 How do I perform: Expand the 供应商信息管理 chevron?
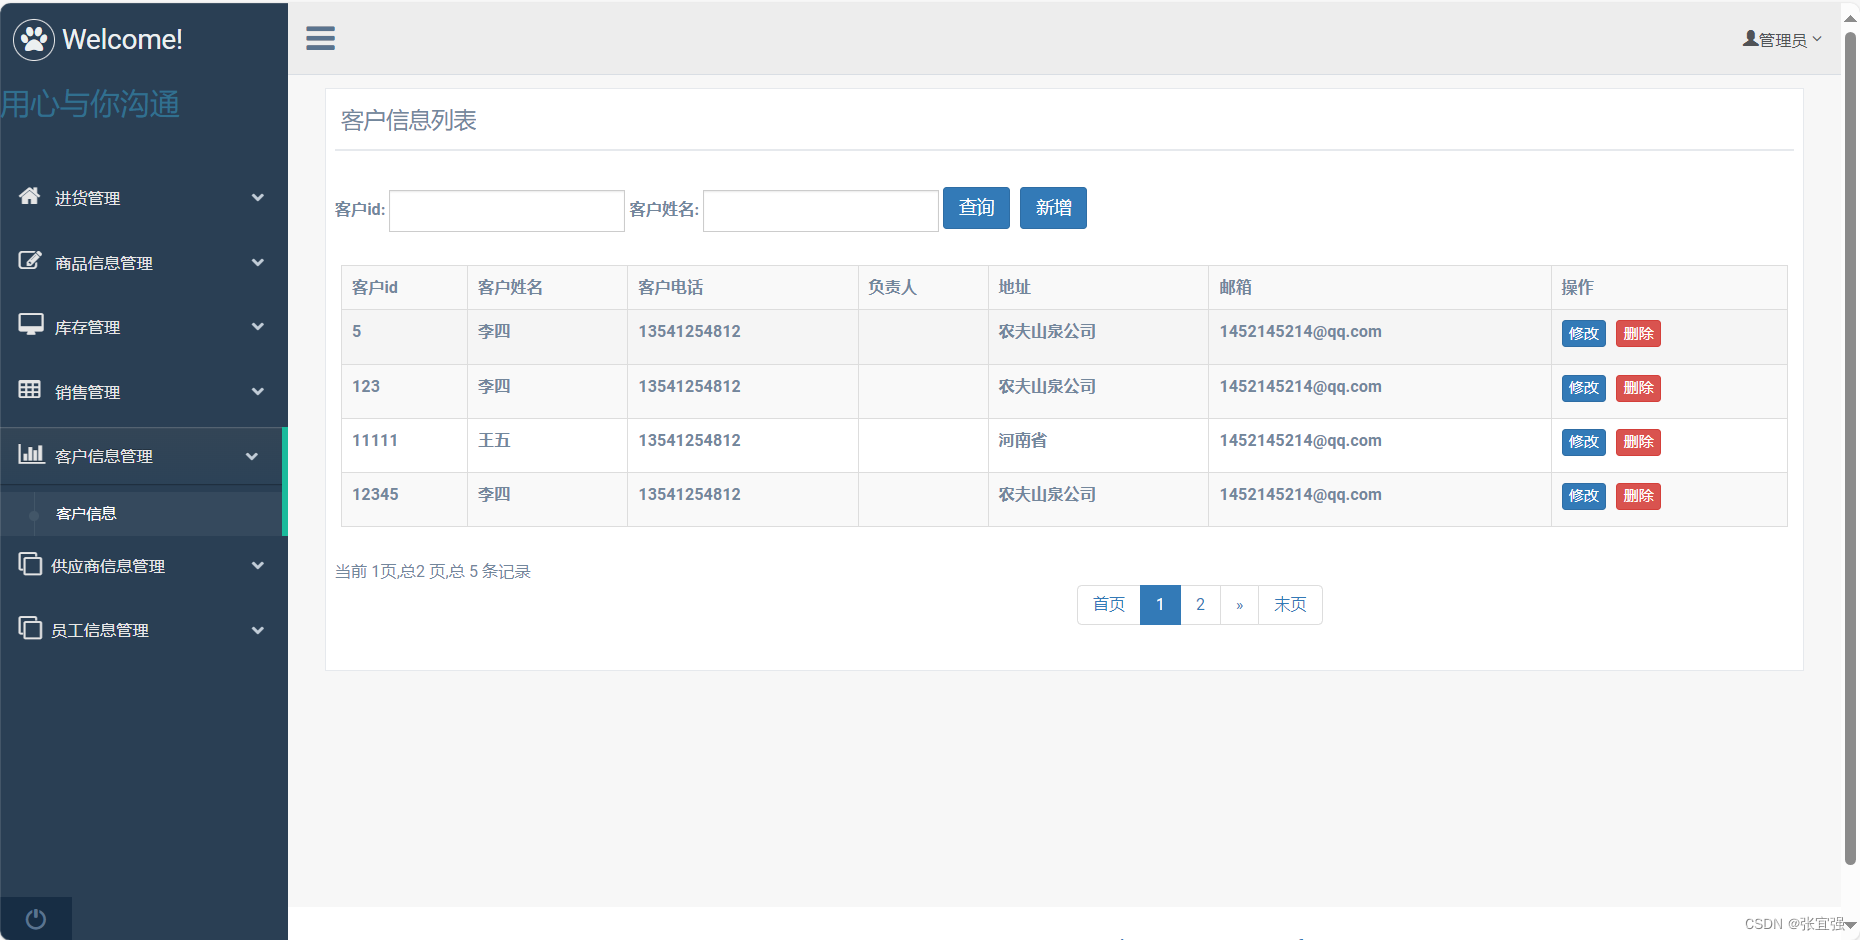258,566
